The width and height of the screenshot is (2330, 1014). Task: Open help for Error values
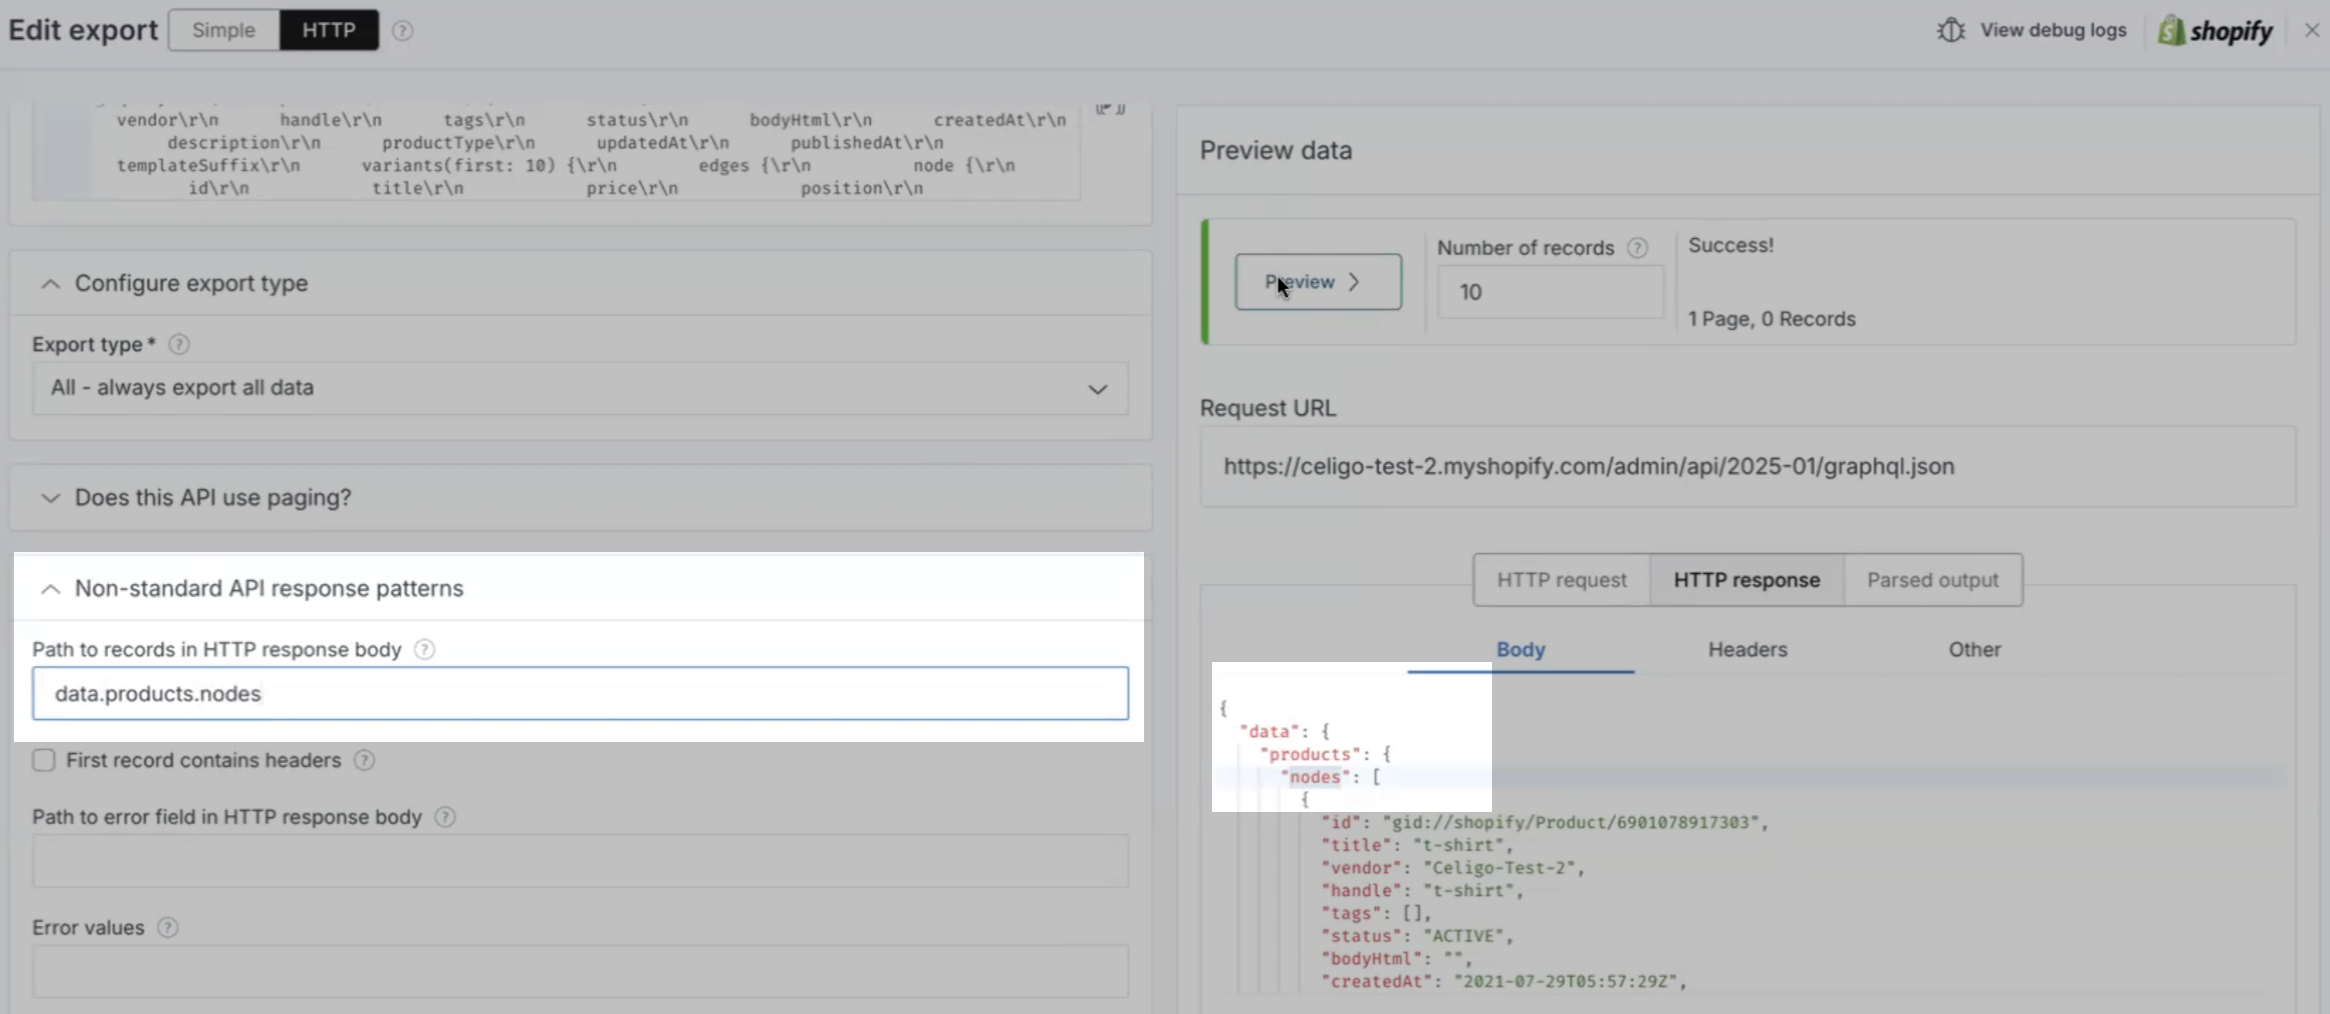[168, 927]
